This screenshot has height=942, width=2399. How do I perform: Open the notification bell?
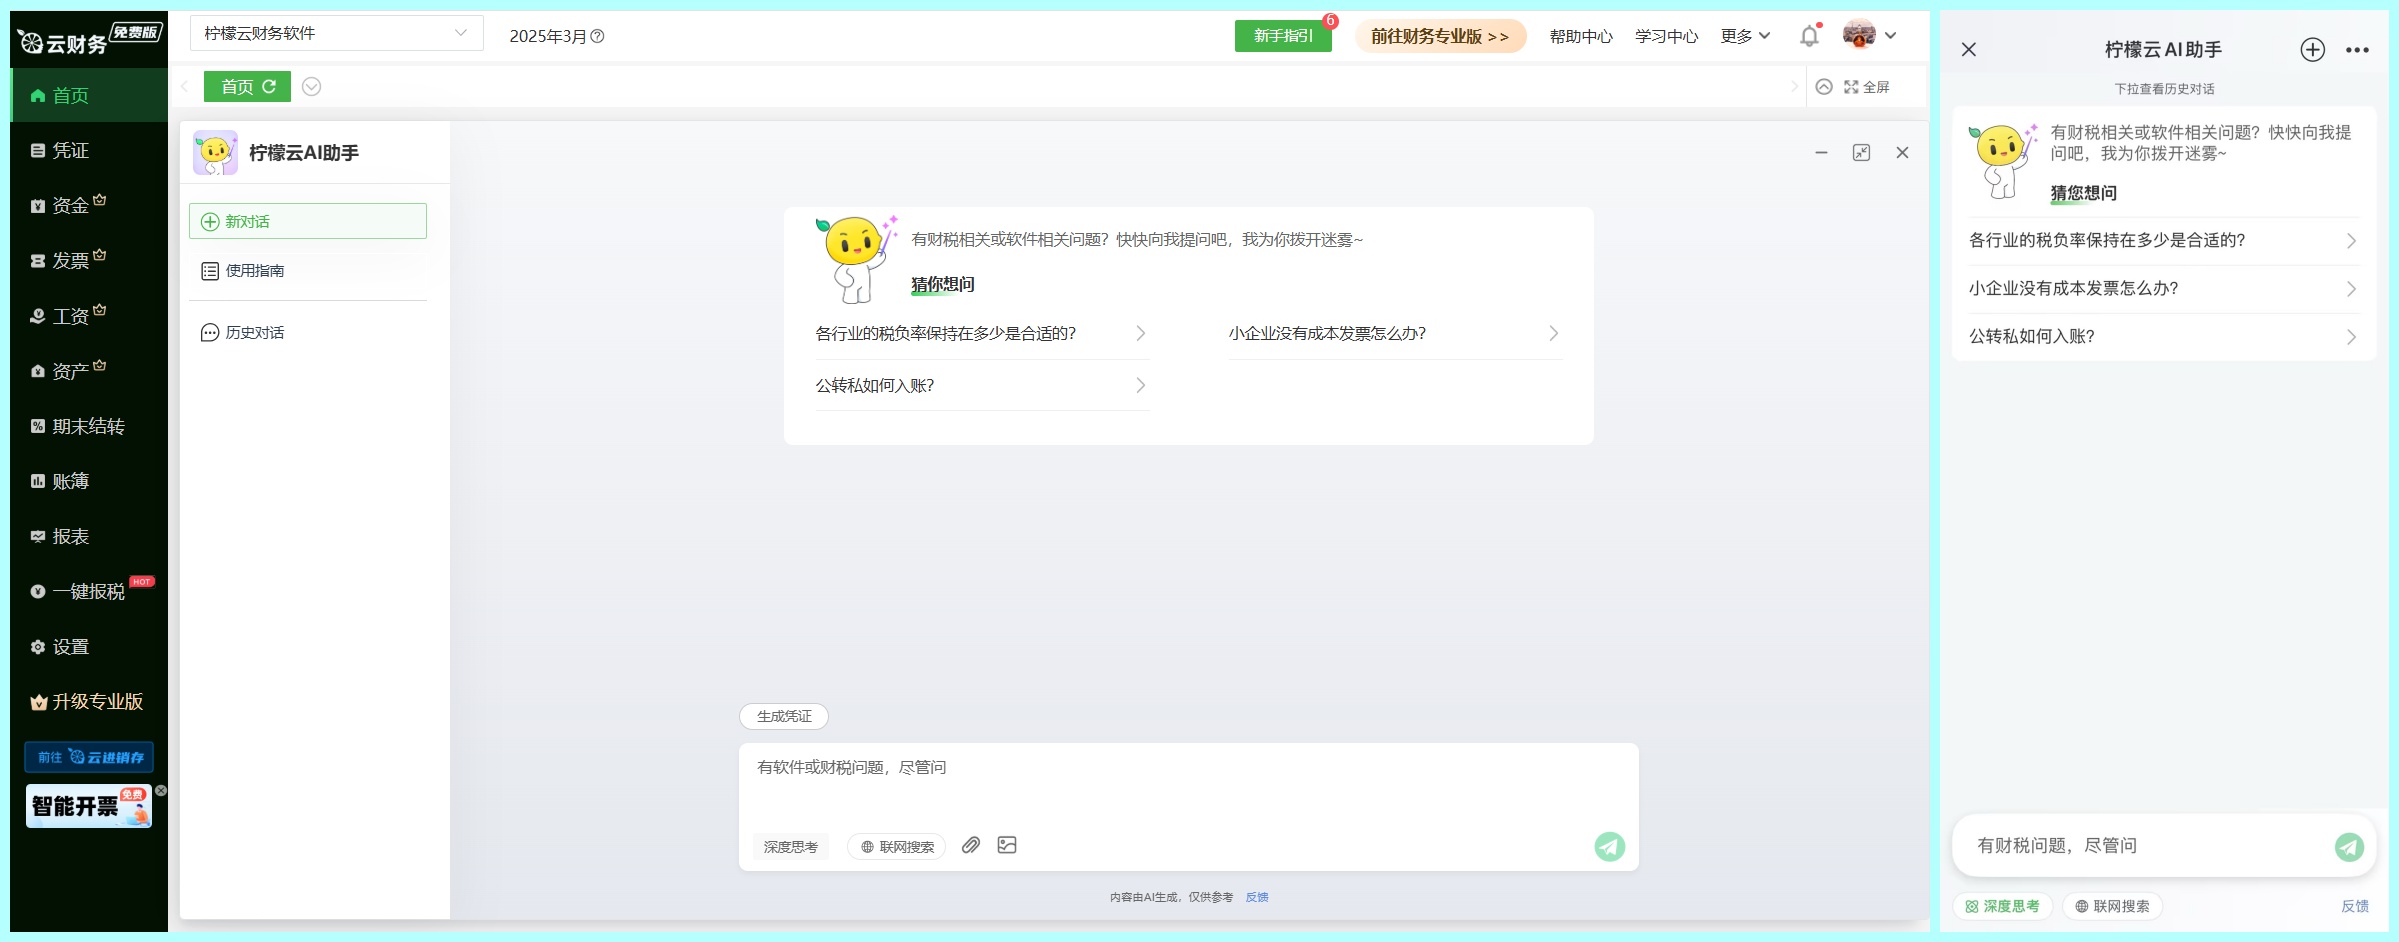(1808, 35)
